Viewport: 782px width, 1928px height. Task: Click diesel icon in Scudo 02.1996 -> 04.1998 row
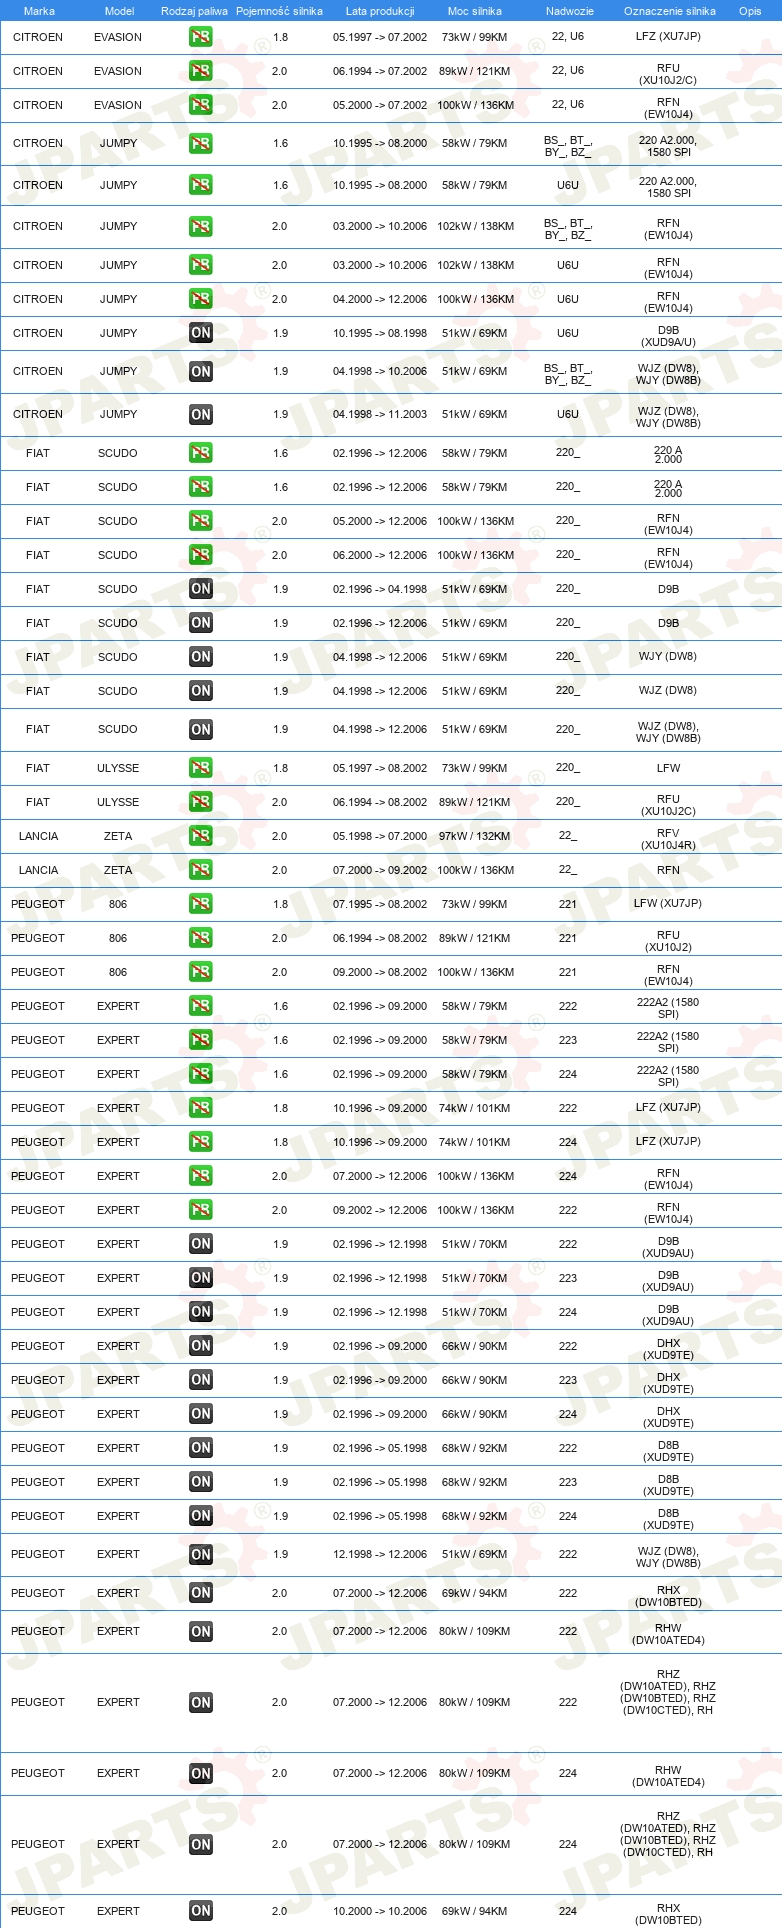pos(201,589)
